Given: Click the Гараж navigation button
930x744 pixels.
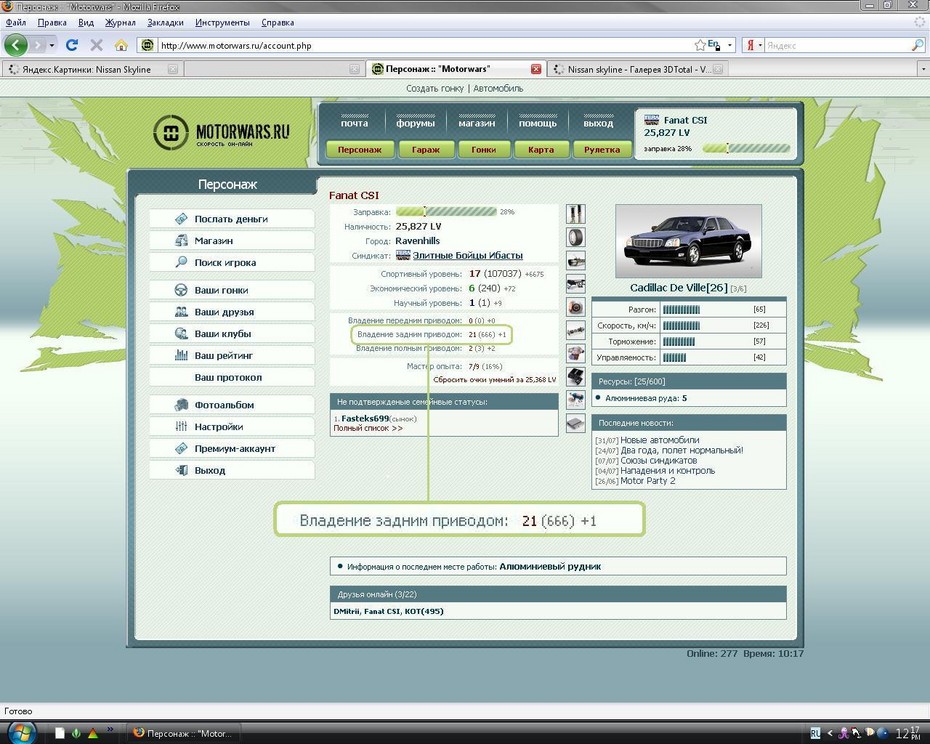Looking at the screenshot, I should (x=426, y=150).
